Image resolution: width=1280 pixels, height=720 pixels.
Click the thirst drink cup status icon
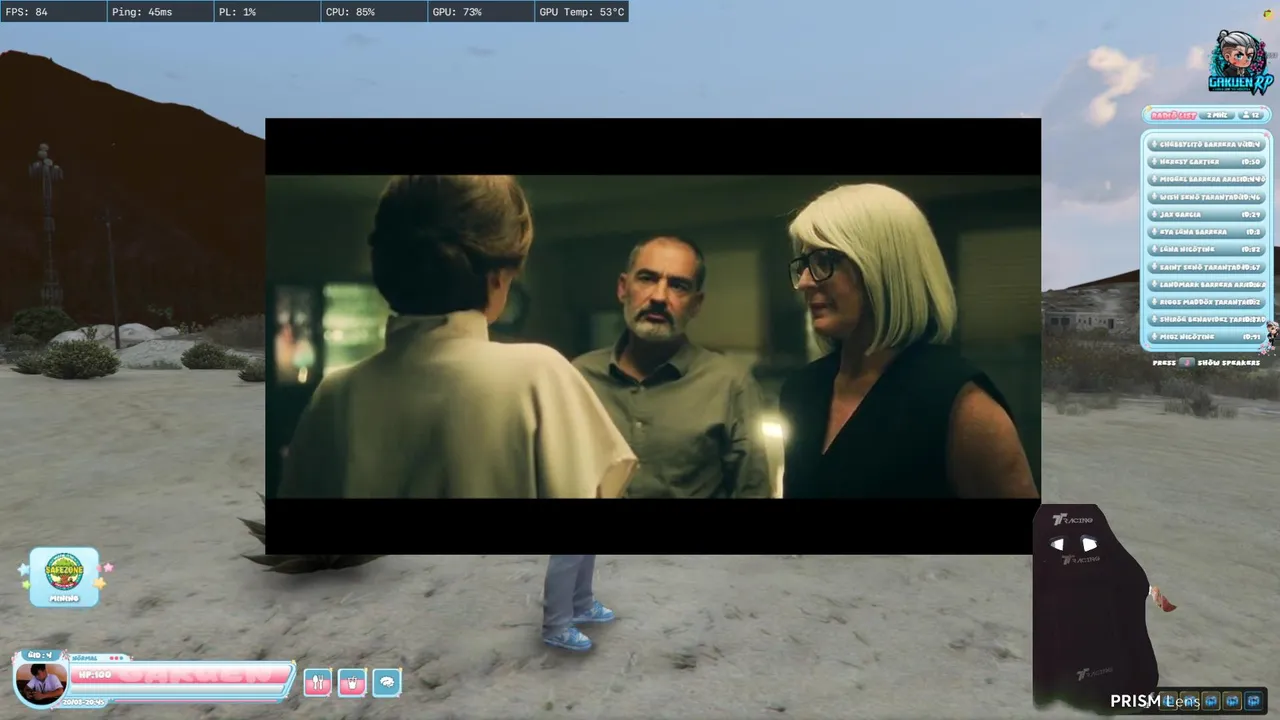pyautogui.click(x=352, y=682)
